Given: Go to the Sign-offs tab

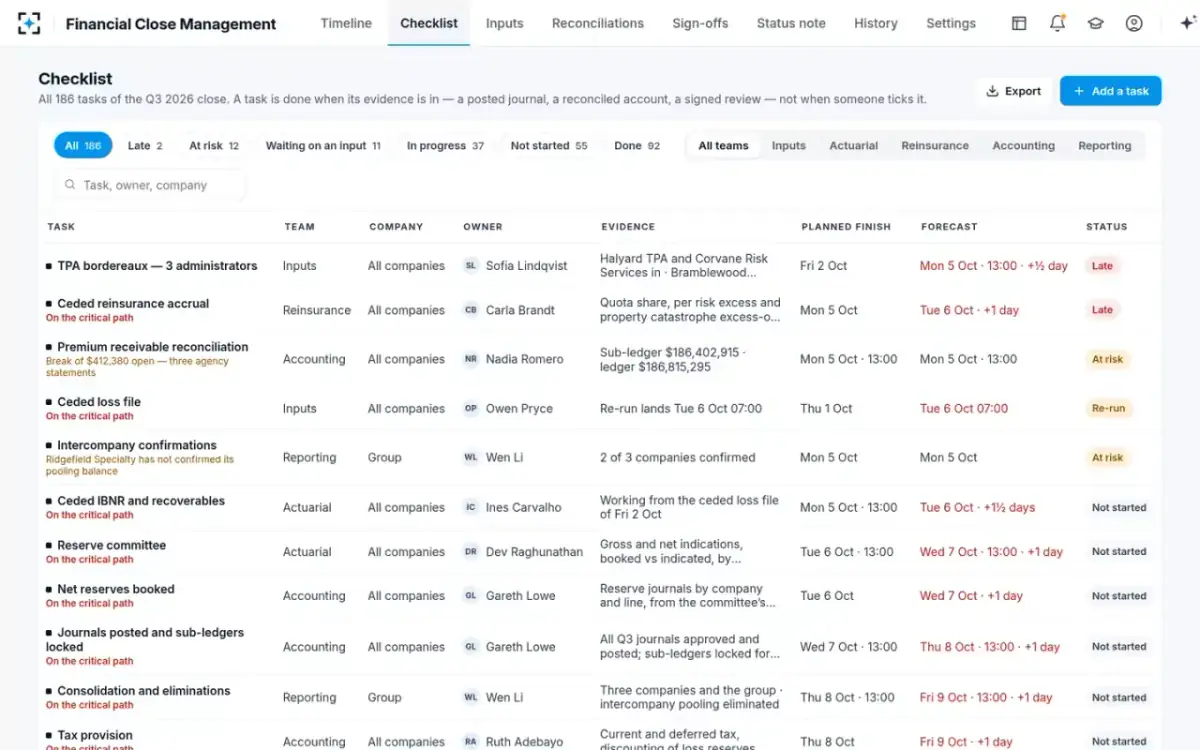Looking at the screenshot, I should pos(700,23).
